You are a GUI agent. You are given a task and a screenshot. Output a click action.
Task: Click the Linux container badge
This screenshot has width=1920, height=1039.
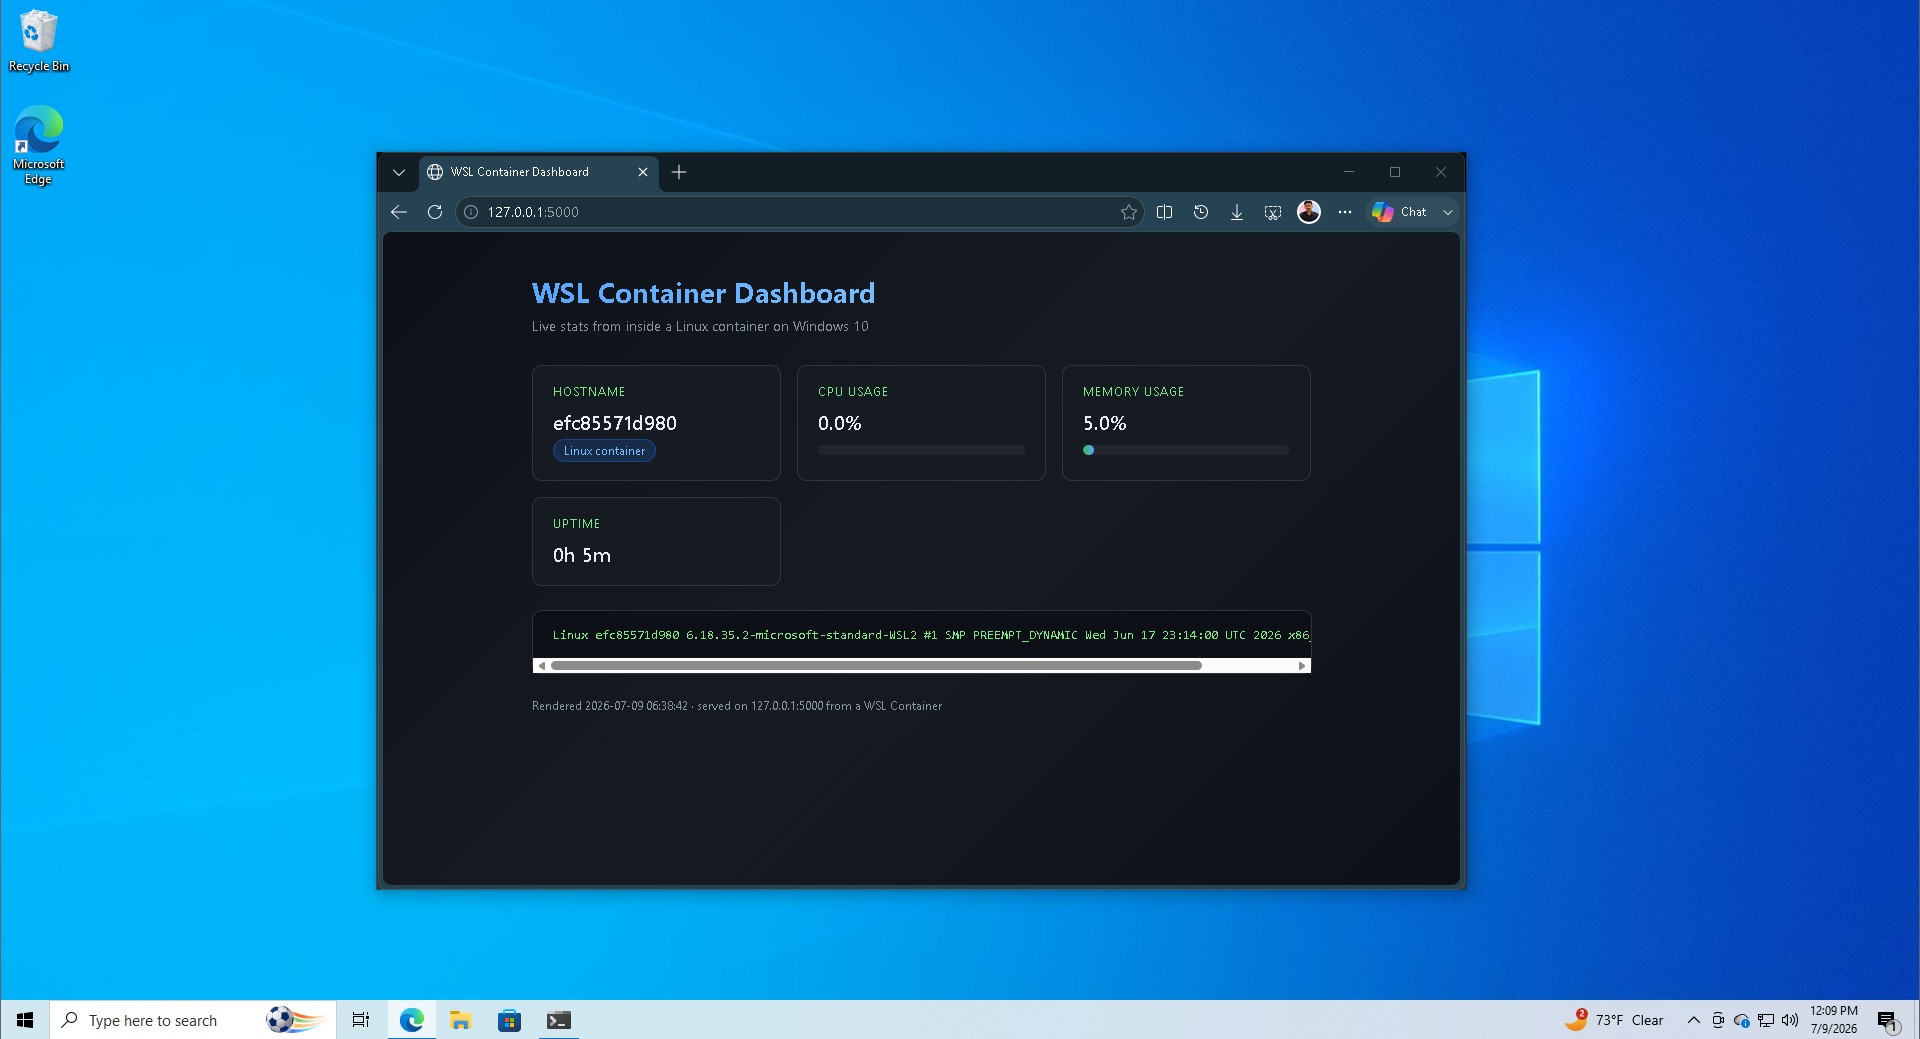(604, 451)
